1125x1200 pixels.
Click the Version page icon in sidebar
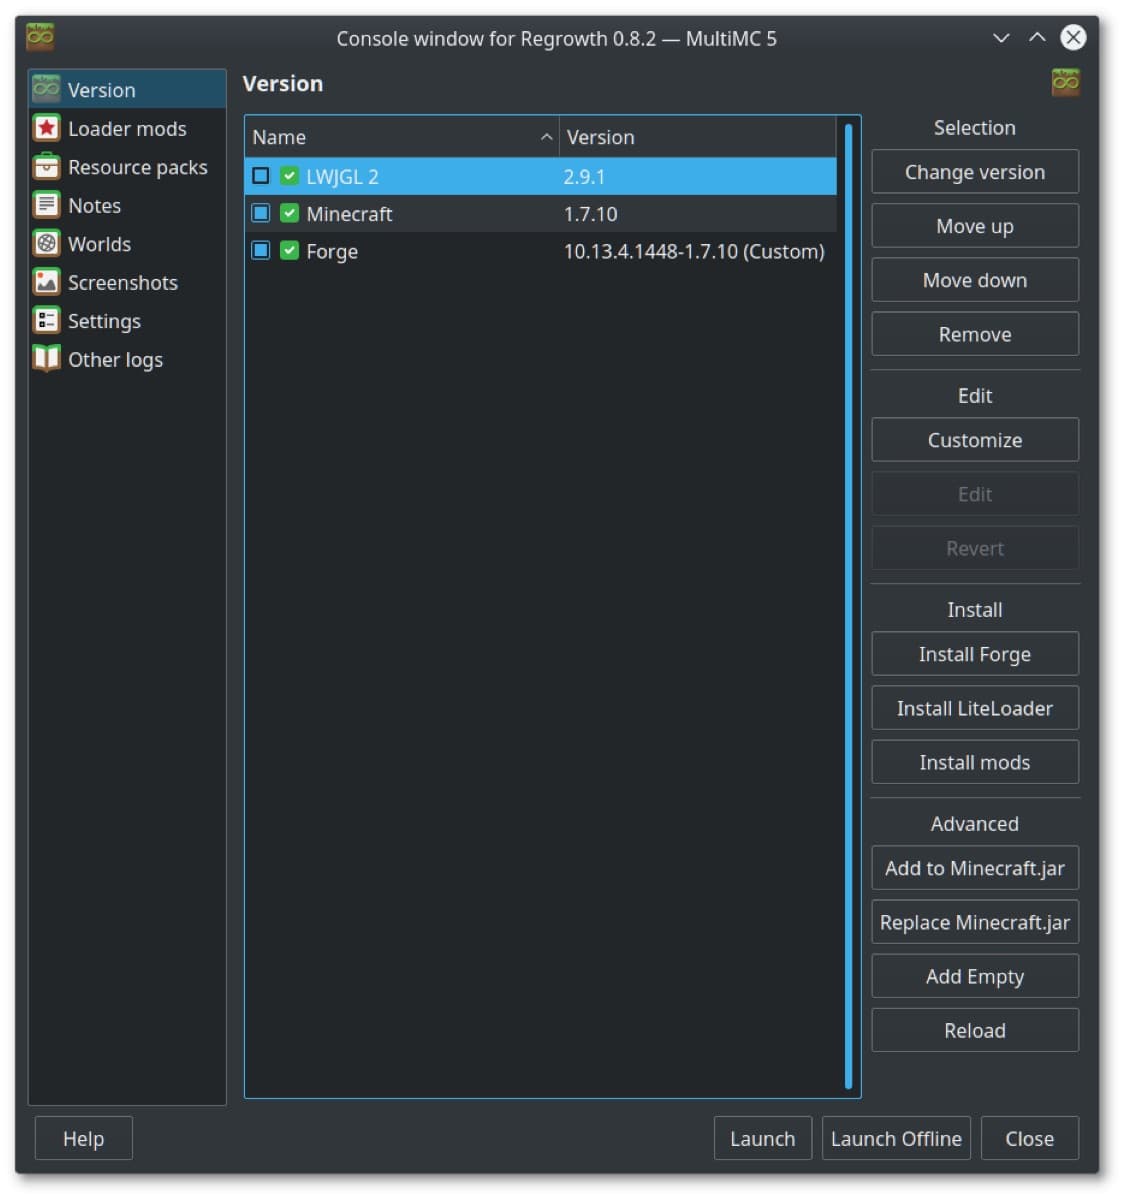[x=46, y=89]
